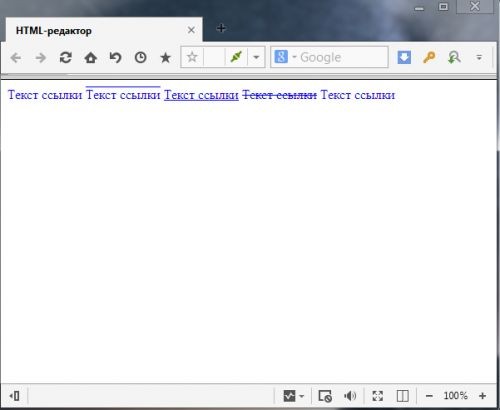Toggle the sidebar panel icon in status bar

15,396
